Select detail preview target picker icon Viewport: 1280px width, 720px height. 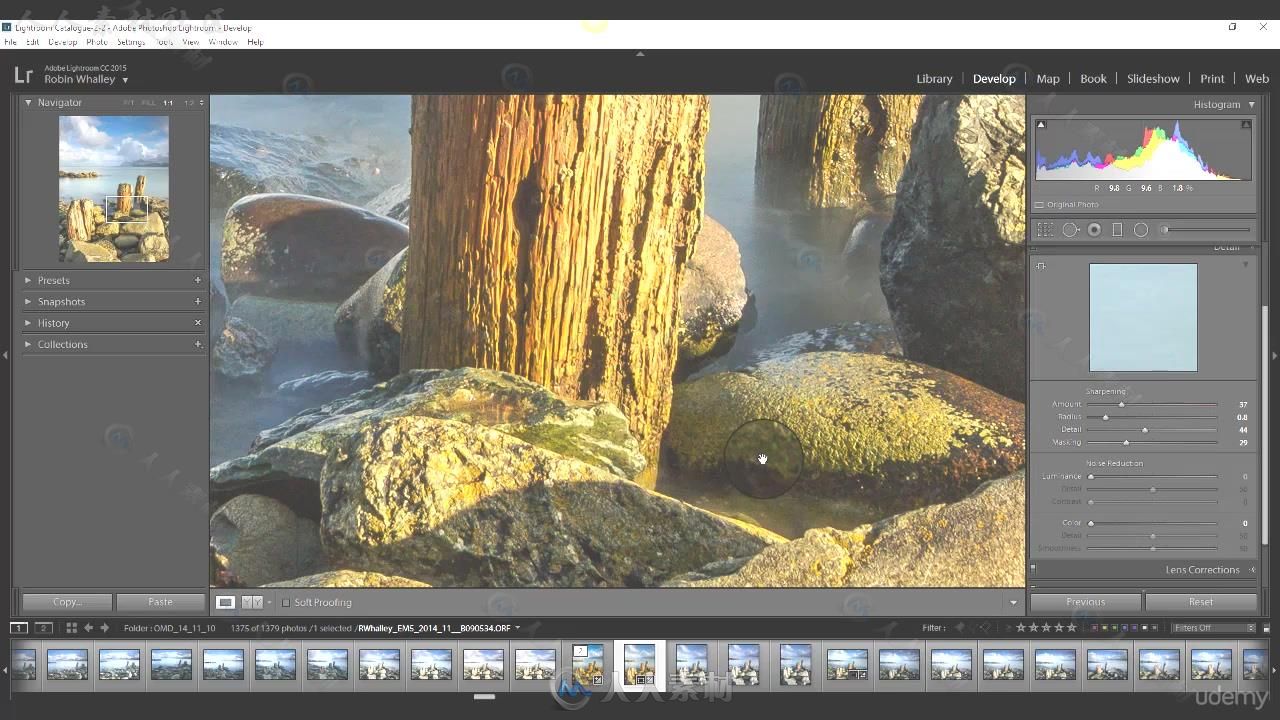pos(1041,266)
